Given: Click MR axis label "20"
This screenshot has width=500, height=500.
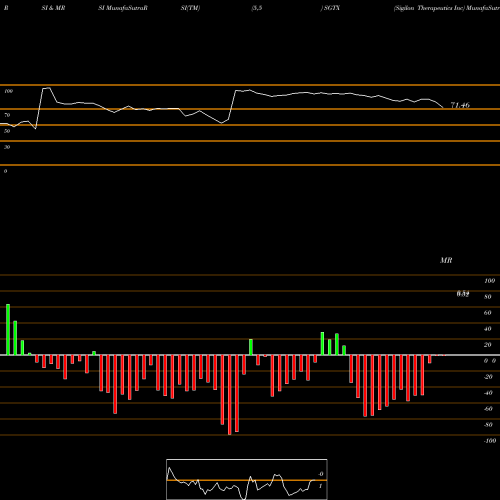Looking at the screenshot, I should coord(488,345).
